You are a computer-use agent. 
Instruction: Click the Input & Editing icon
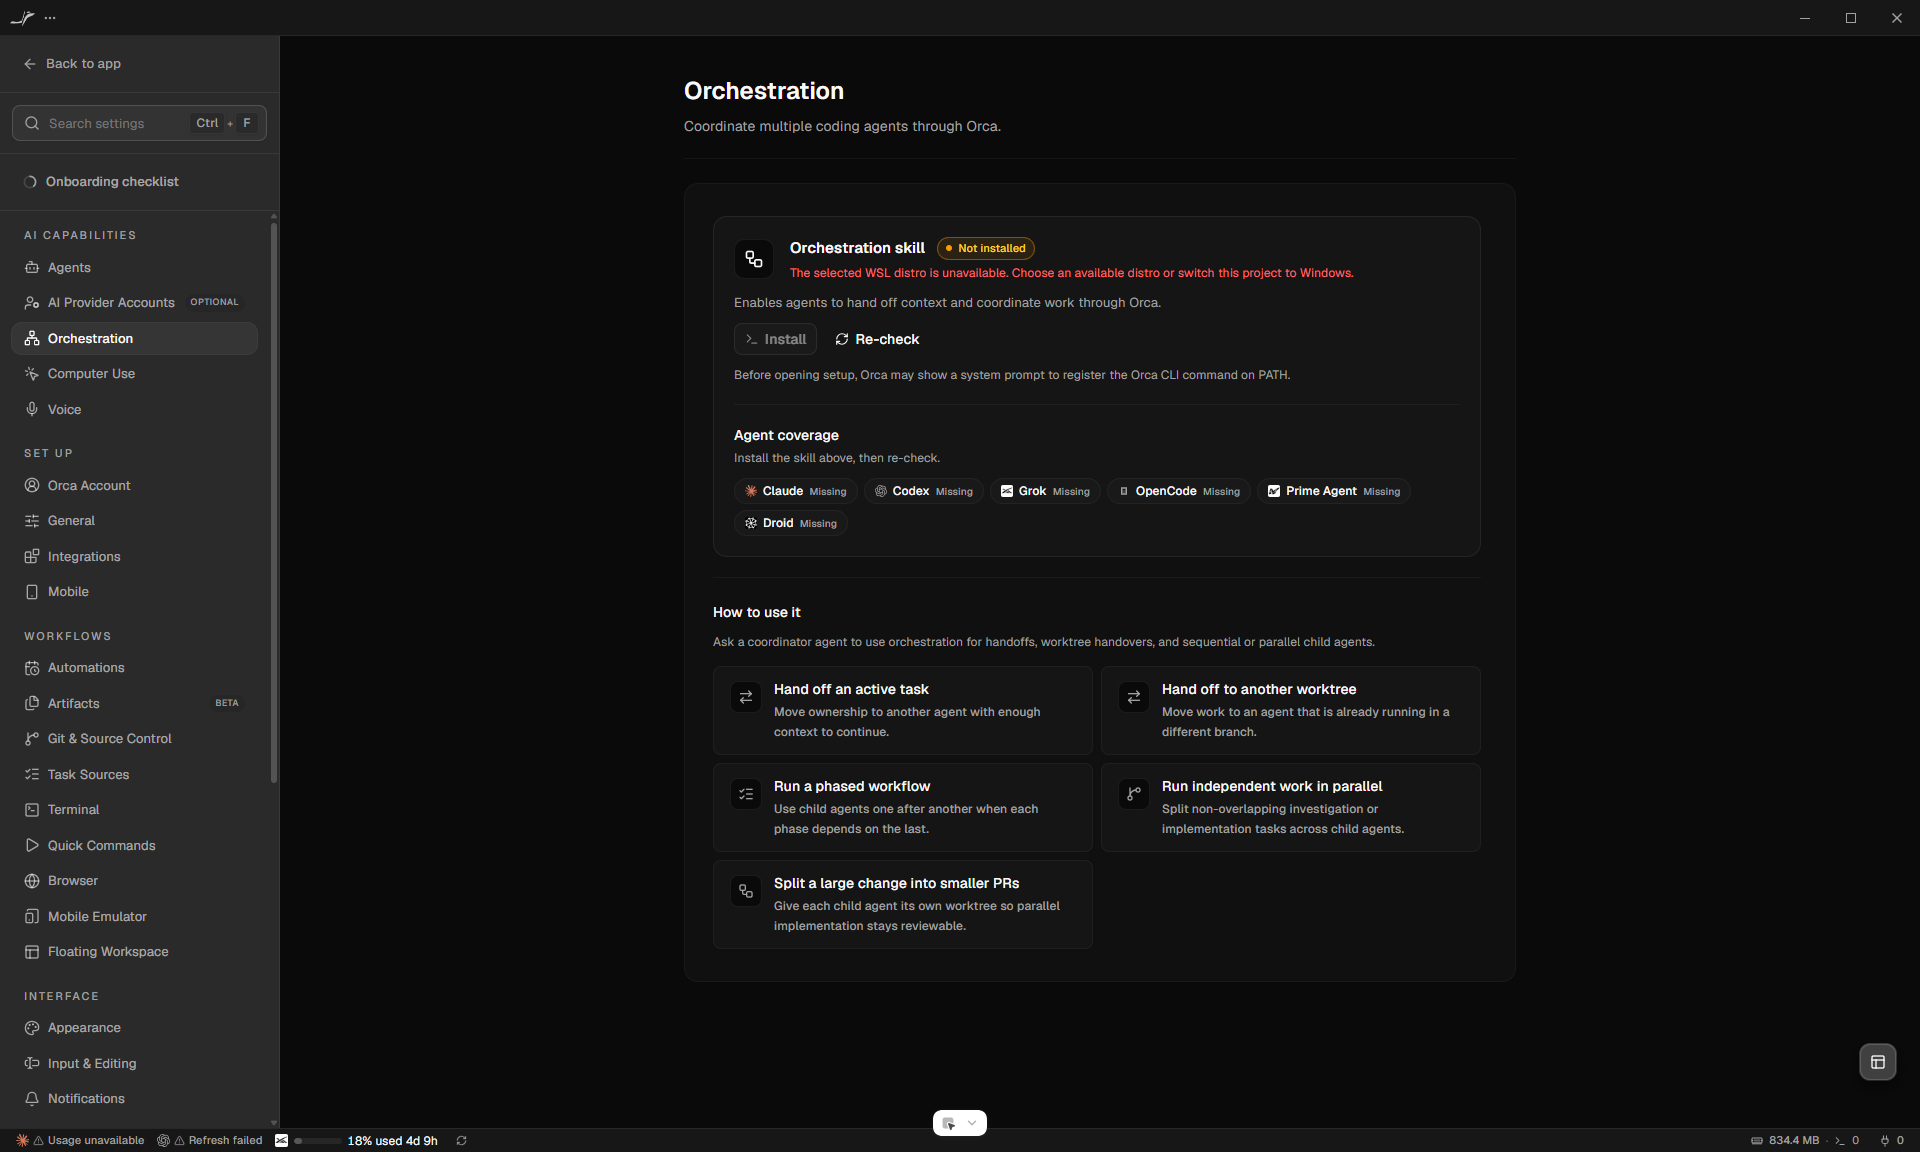pyautogui.click(x=32, y=1064)
